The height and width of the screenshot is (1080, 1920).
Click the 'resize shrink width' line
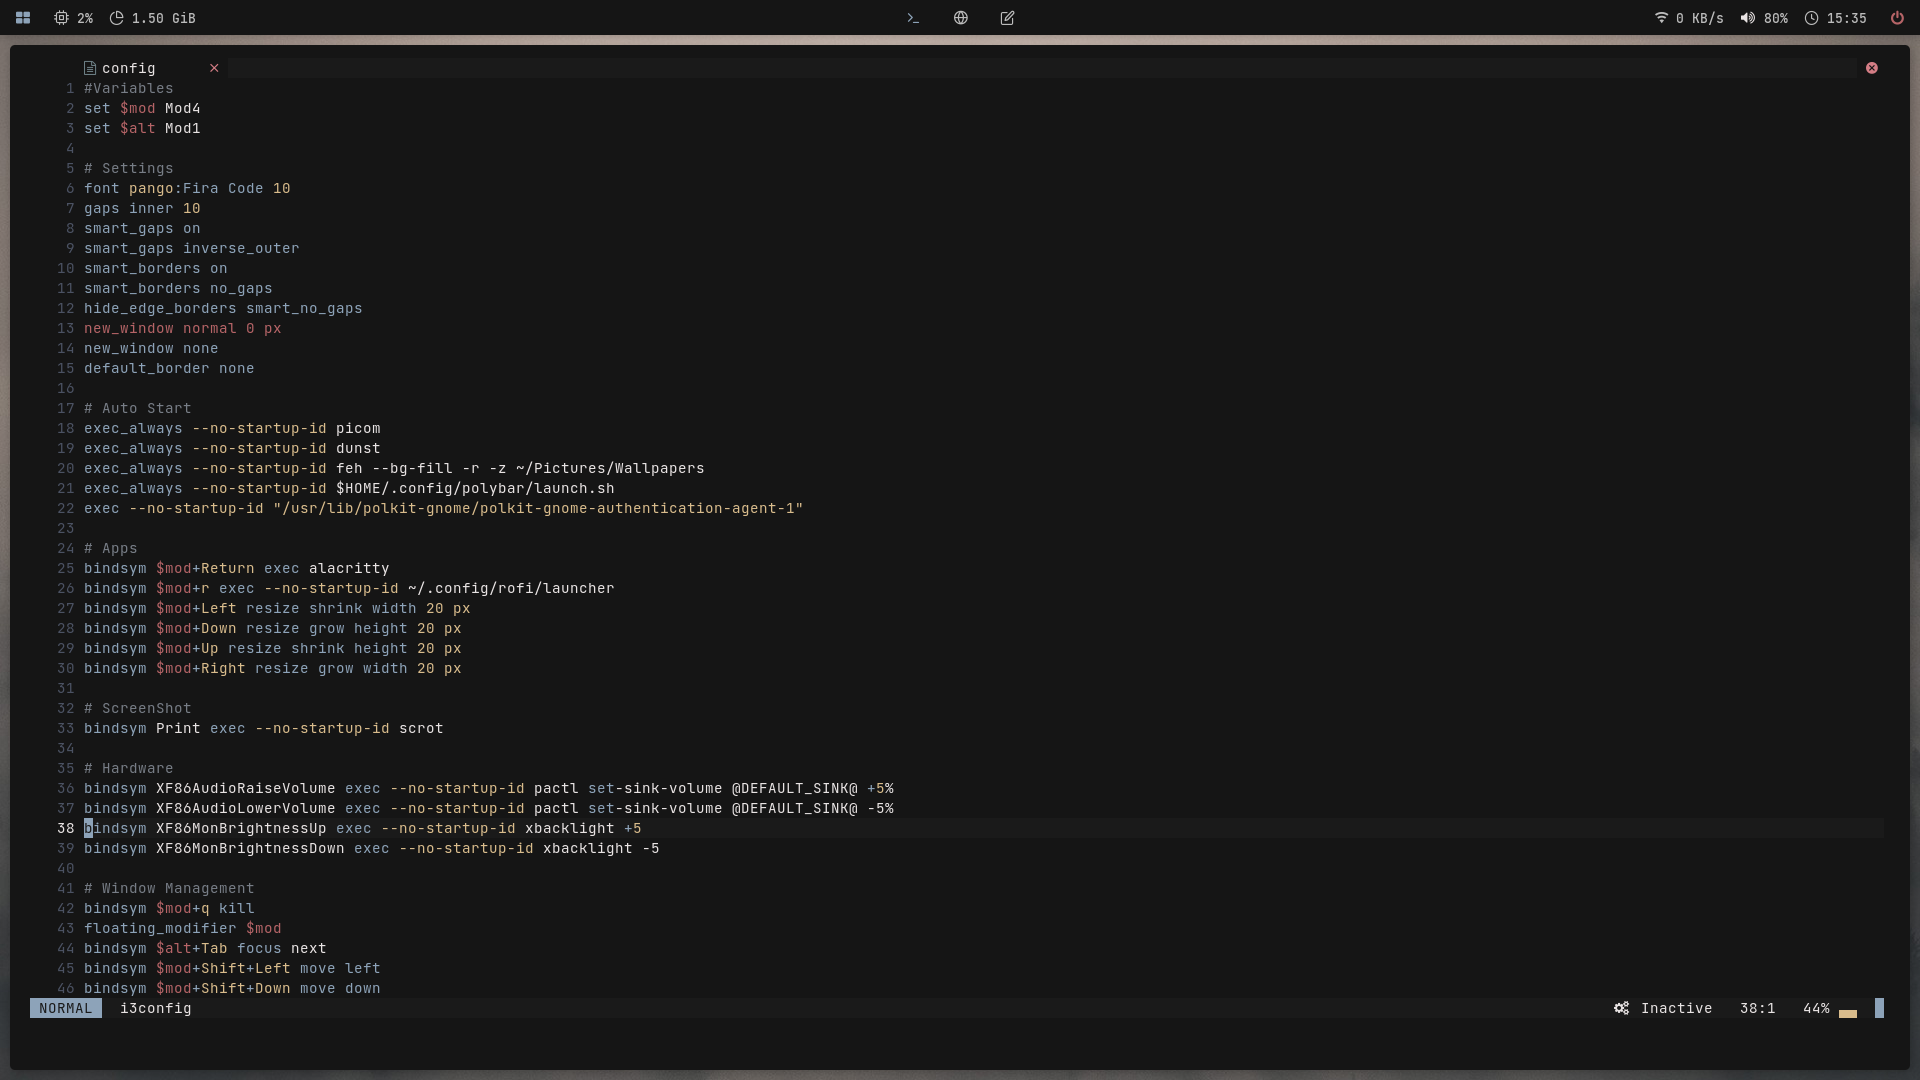[277, 608]
